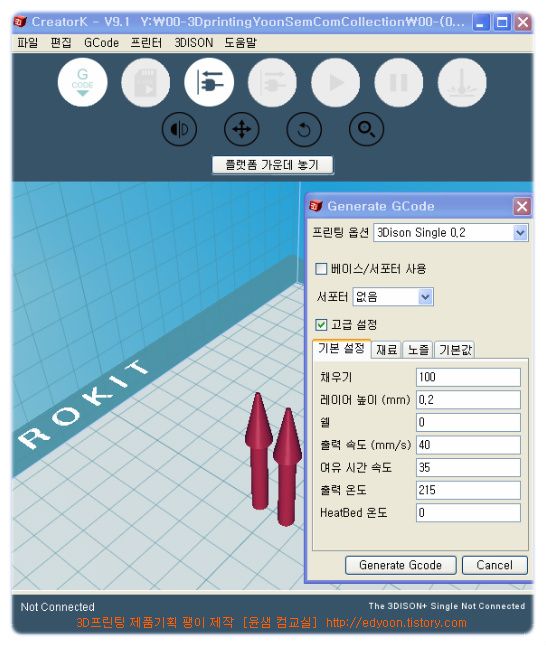Click the 여유 시간 속도 input field

pyautogui.click(x=468, y=468)
